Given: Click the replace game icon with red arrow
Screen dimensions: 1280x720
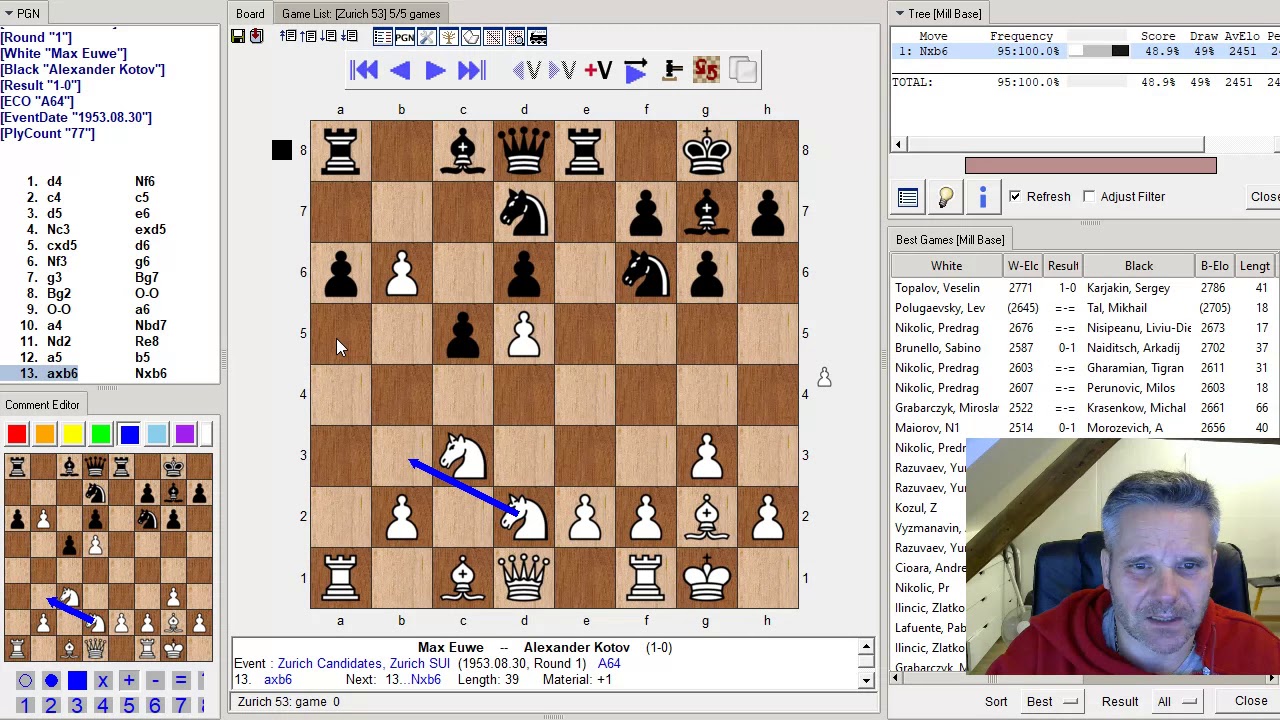Looking at the screenshot, I should (x=256, y=37).
